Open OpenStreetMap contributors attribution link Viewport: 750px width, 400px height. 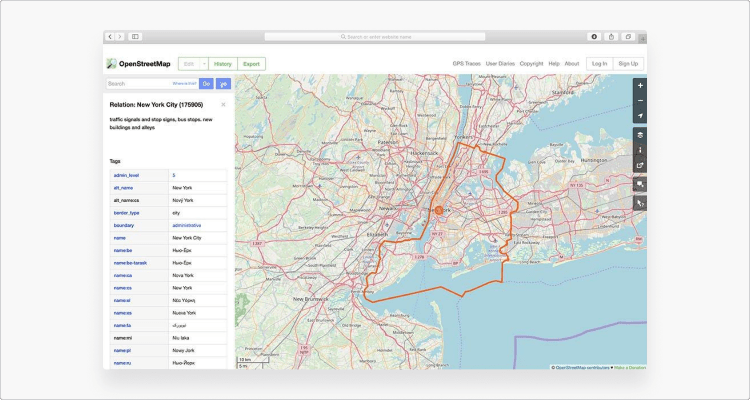click(x=582, y=367)
